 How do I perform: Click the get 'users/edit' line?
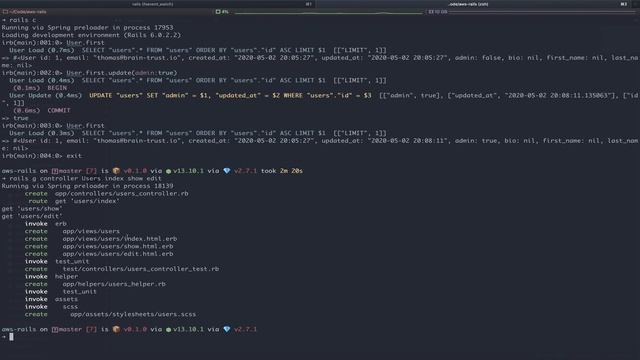tap(32, 216)
